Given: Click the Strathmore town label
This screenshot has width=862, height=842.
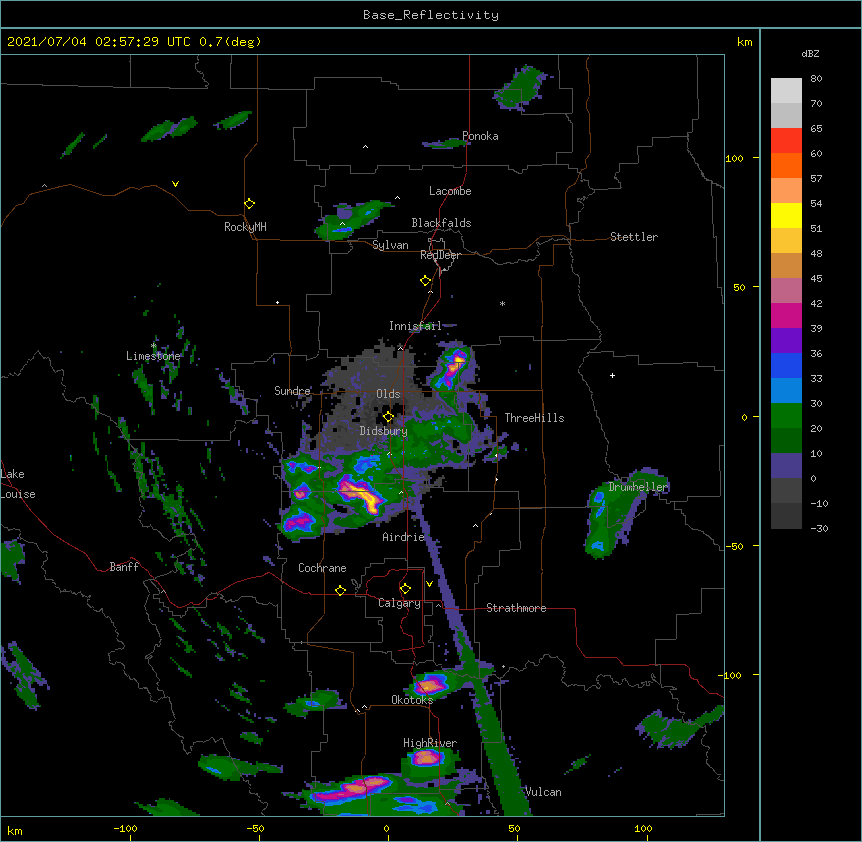Looking at the screenshot, I should (x=516, y=608).
